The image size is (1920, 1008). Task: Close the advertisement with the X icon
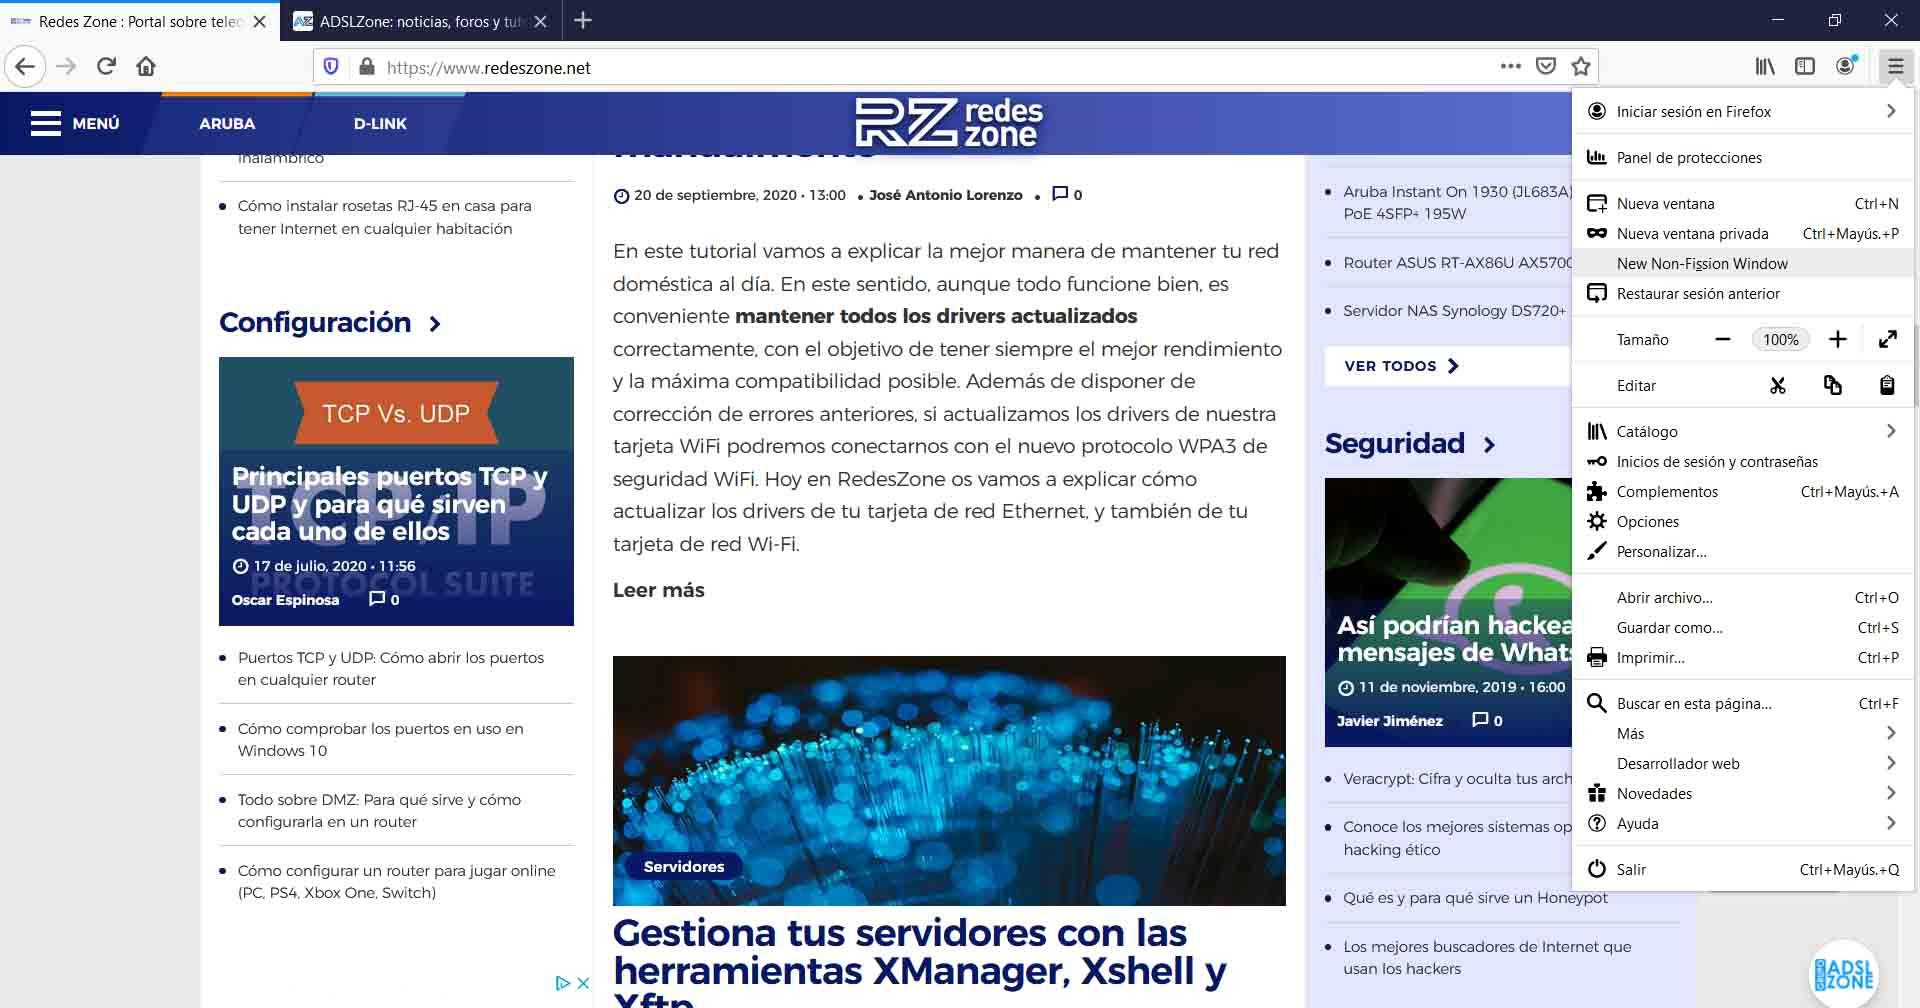pyautogui.click(x=583, y=983)
